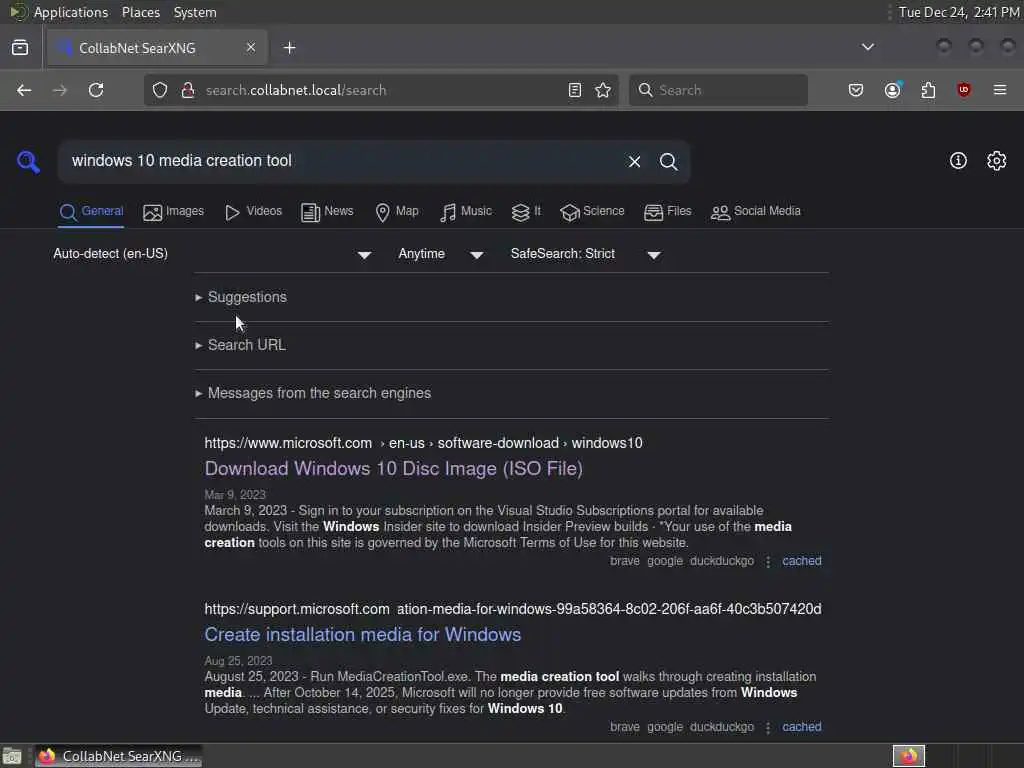
Task: Open Create installation media for Windows link
Action: coord(362,635)
